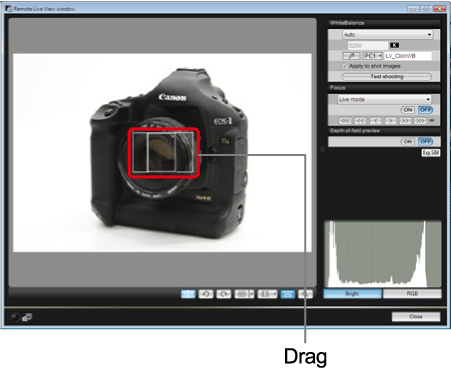
Task: Rotate the live view image right
Action: pos(223,294)
